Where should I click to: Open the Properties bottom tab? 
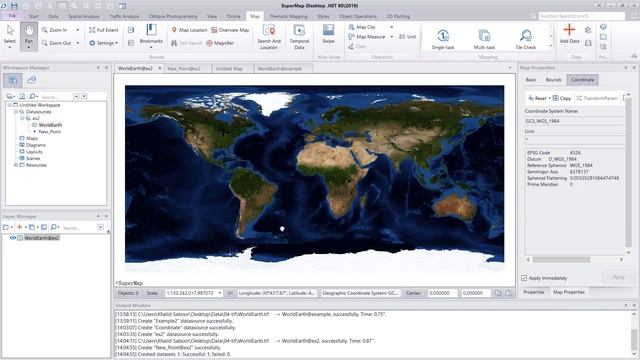coord(534,292)
